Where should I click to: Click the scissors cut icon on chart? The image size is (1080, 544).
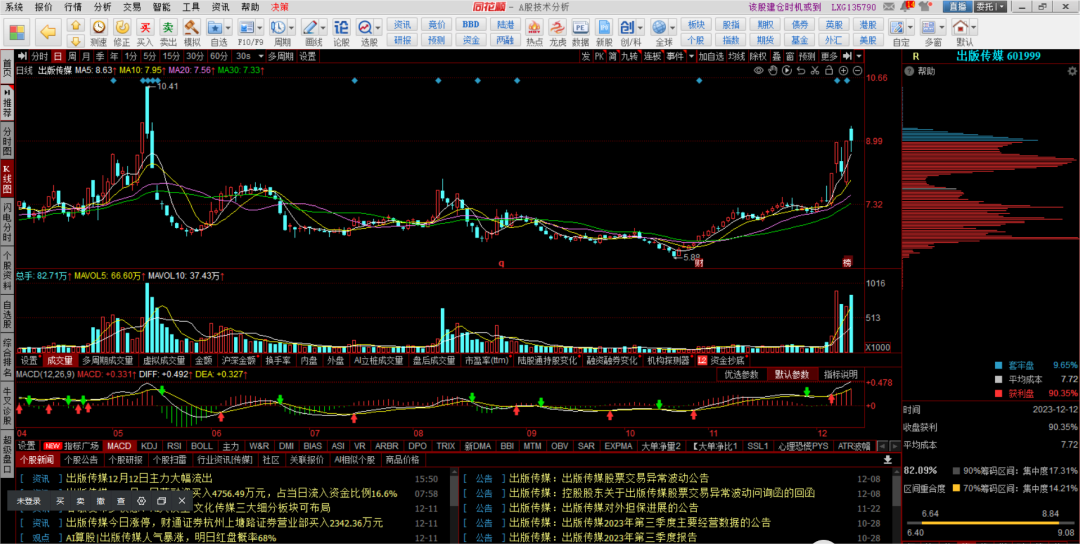coord(815,70)
